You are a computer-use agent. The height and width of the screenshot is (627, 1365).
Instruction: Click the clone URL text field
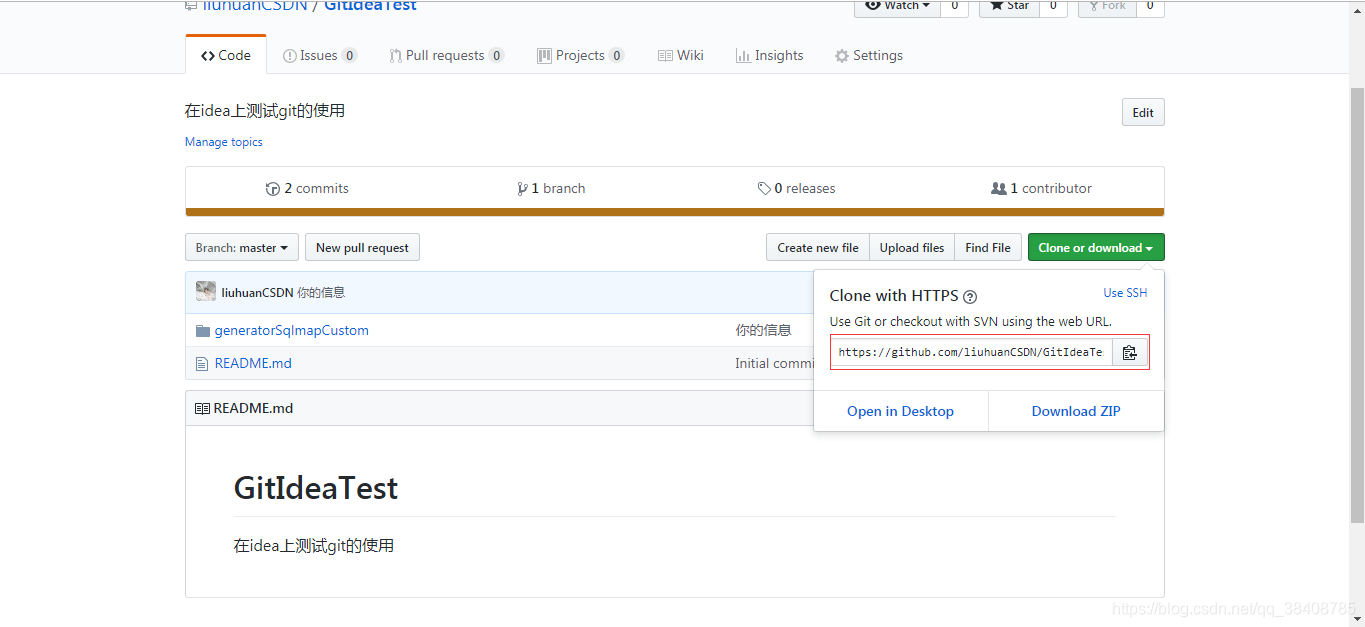coord(971,352)
